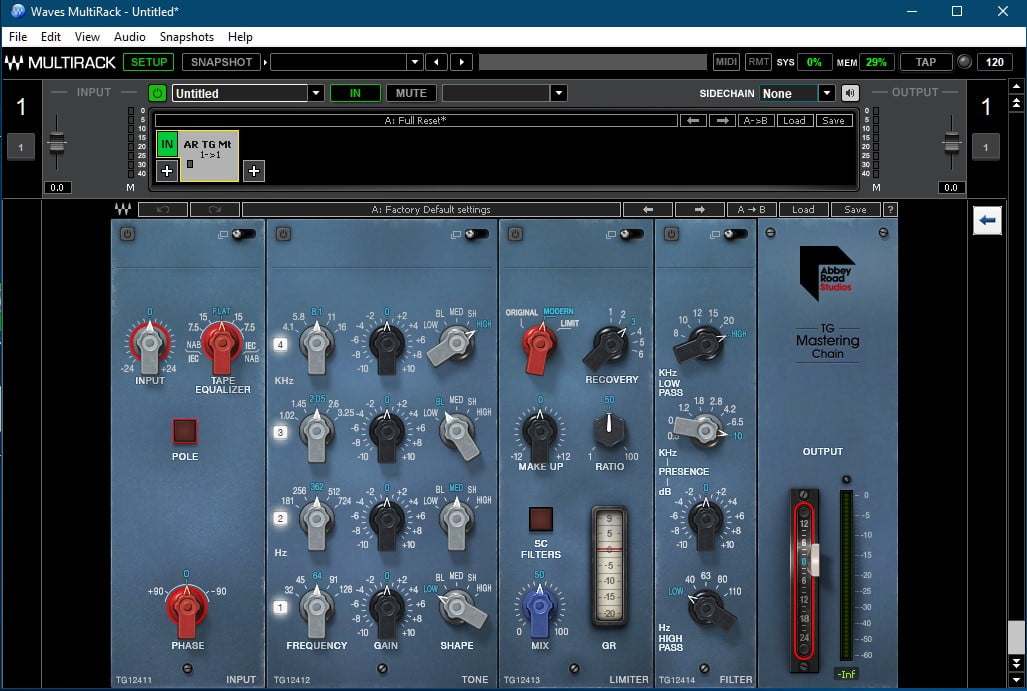Toggle the rack IN button
Screen dimensions: 1027x691
(x=355, y=93)
